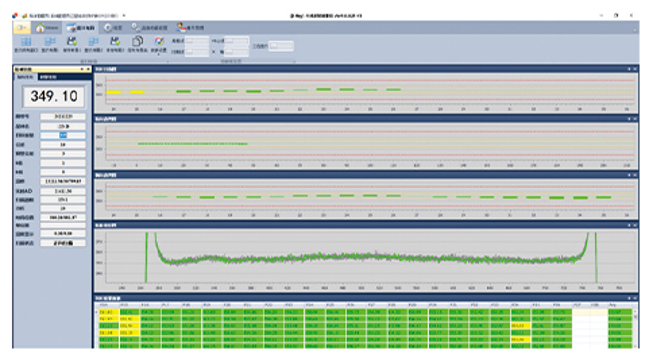Pin the left measurement info panel
This screenshot has width=653, height=363.
click(x=82, y=69)
